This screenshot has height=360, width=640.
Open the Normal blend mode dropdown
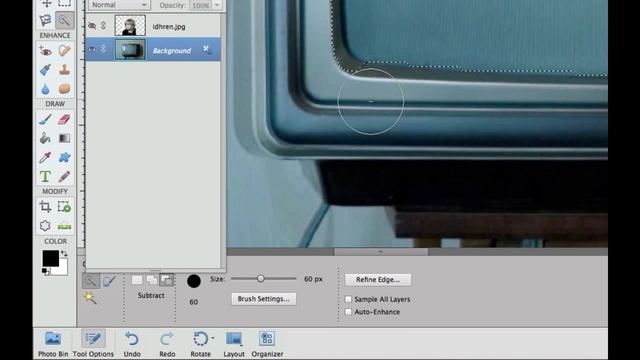(119, 5)
